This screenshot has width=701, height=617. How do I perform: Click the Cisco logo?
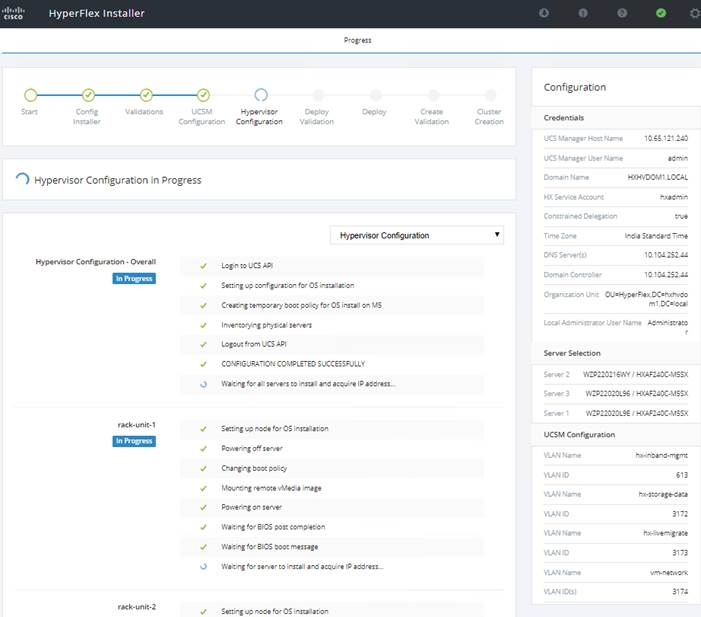(20, 13)
